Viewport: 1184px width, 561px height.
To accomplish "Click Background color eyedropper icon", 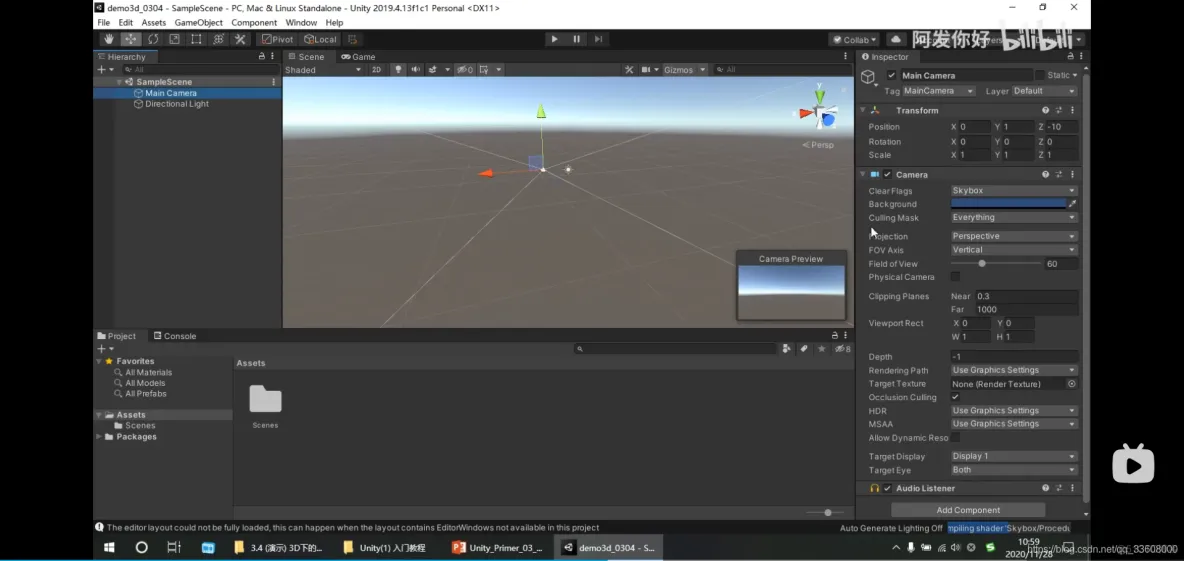I will (x=1072, y=204).
